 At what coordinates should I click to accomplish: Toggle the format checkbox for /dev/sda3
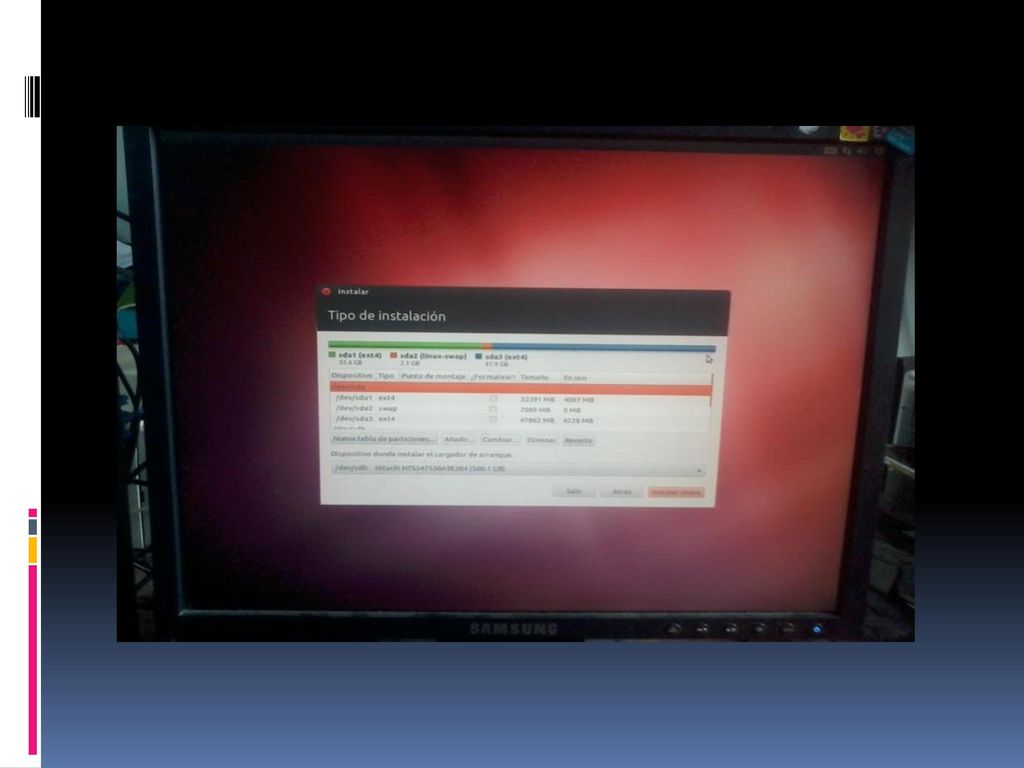pos(493,419)
